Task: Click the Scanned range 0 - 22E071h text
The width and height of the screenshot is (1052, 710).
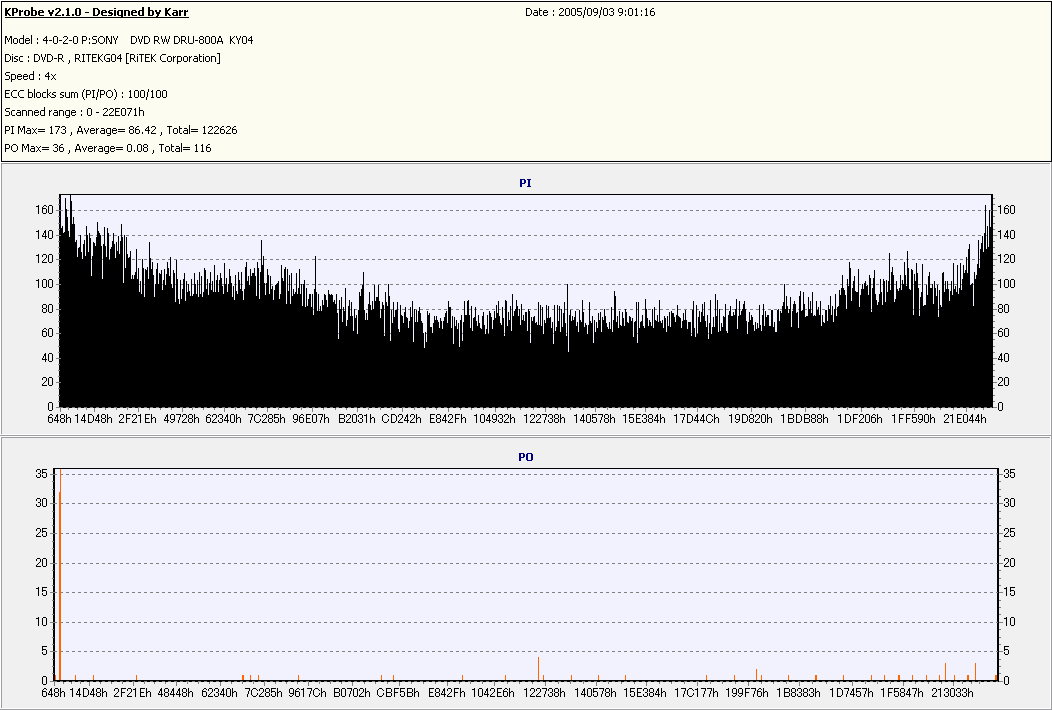Action: pyautogui.click(x=74, y=112)
